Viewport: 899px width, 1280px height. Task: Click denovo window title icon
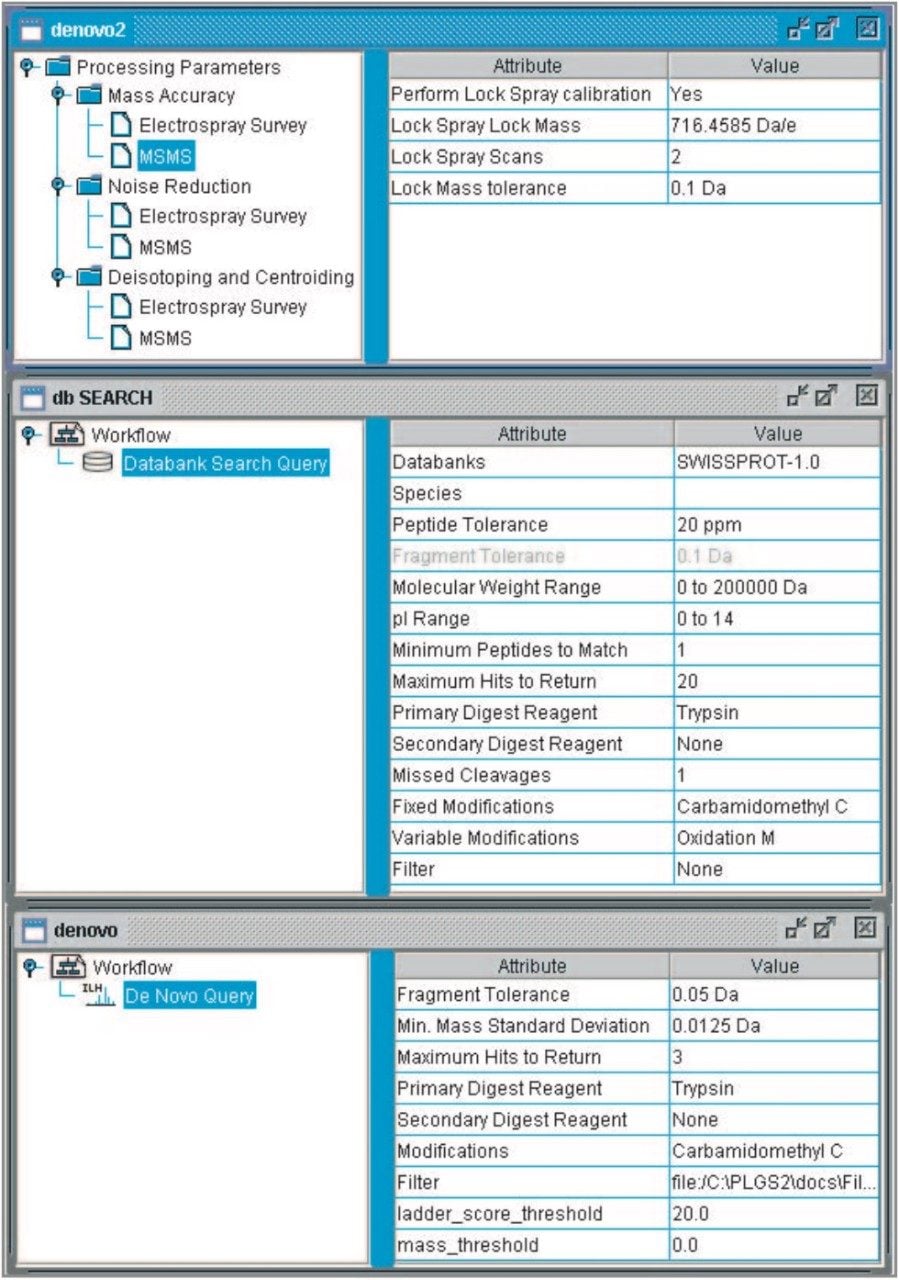pyautogui.click(x=35, y=930)
